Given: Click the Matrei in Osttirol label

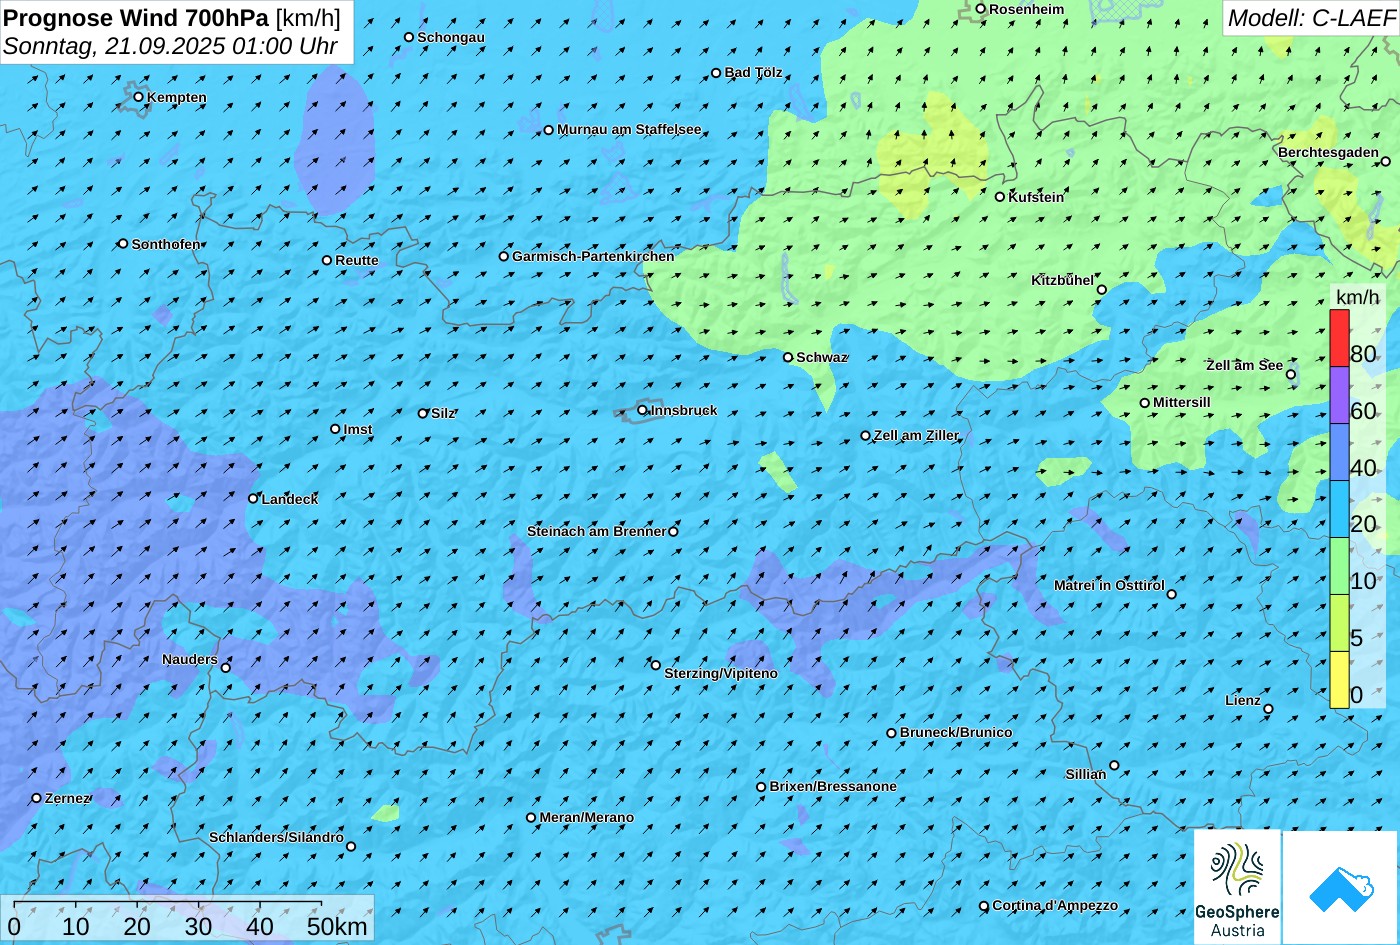Looking at the screenshot, I should pyautogui.click(x=1109, y=585).
